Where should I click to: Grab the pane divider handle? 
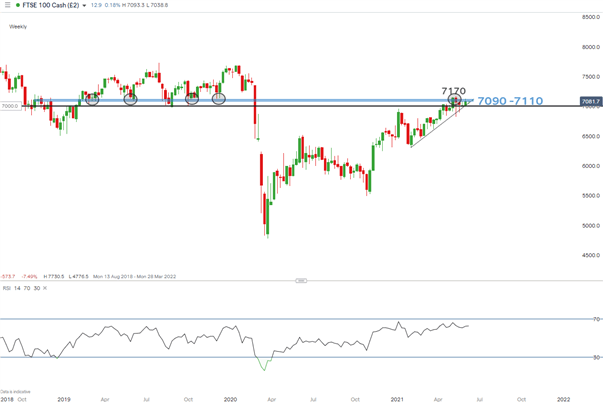click(x=301, y=281)
